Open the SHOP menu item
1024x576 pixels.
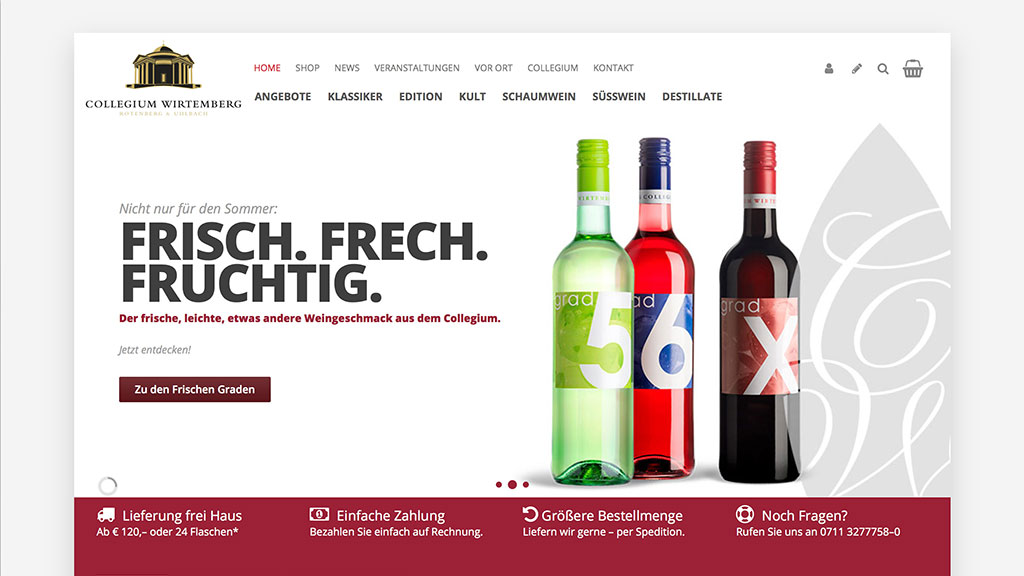point(307,68)
